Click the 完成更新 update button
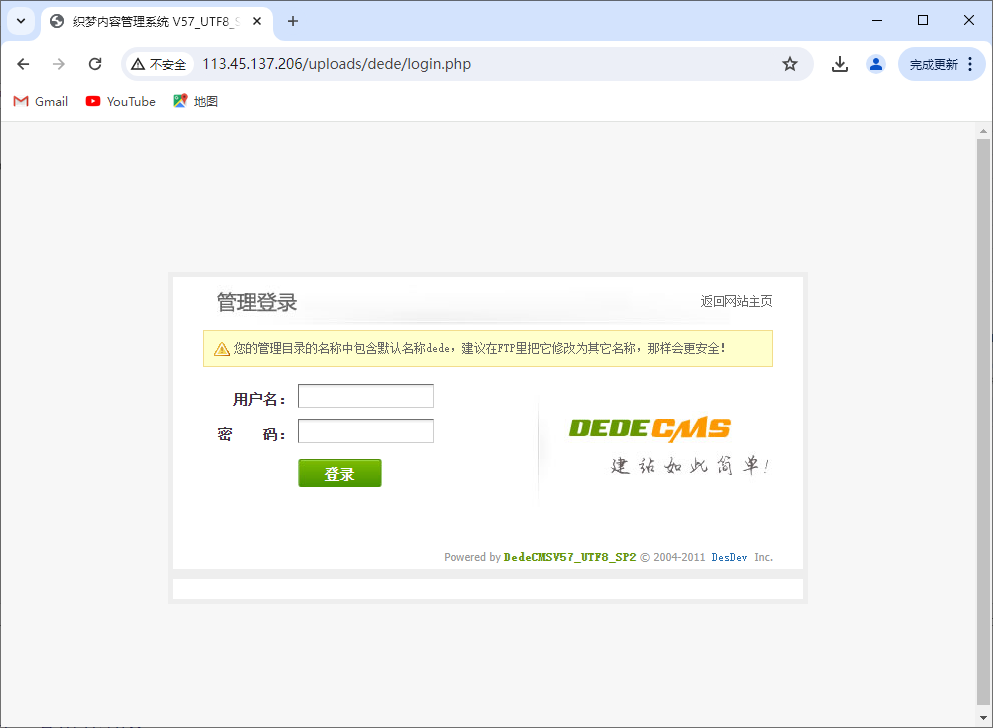This screenshot has width=993, height=728. (x=932, y=64)
